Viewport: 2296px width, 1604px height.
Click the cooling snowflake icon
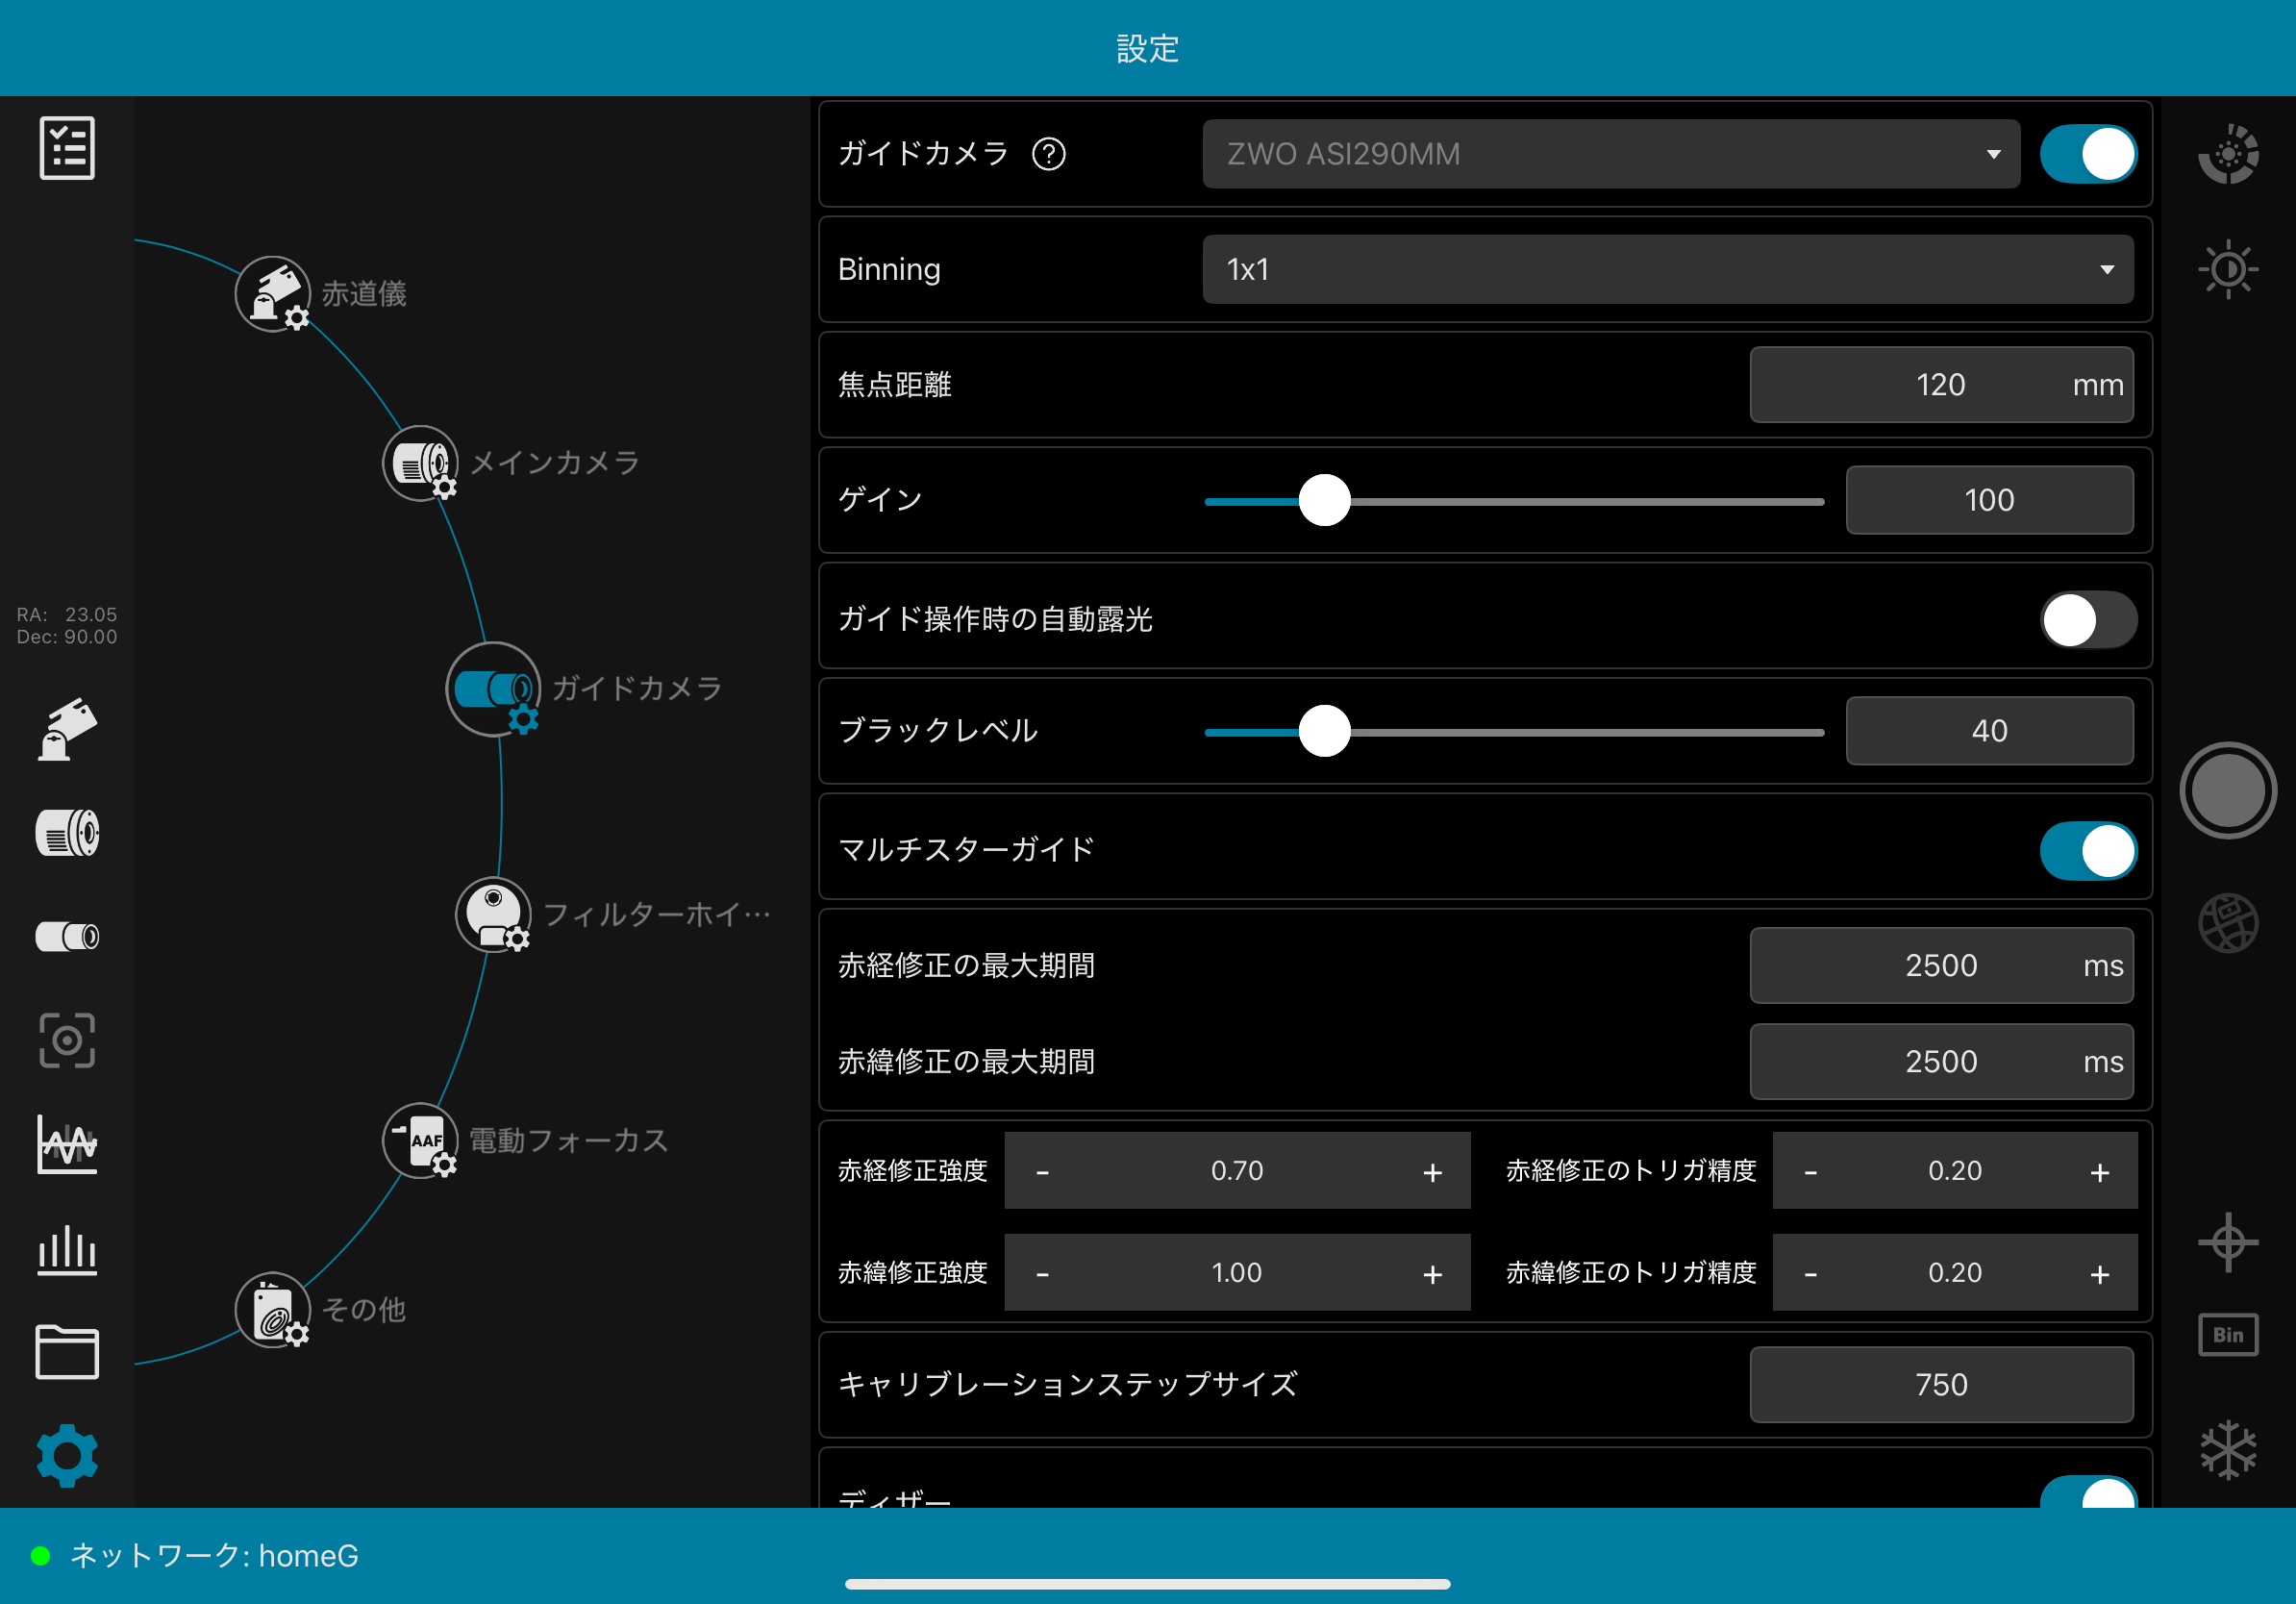click(x=2228, y=1449)
